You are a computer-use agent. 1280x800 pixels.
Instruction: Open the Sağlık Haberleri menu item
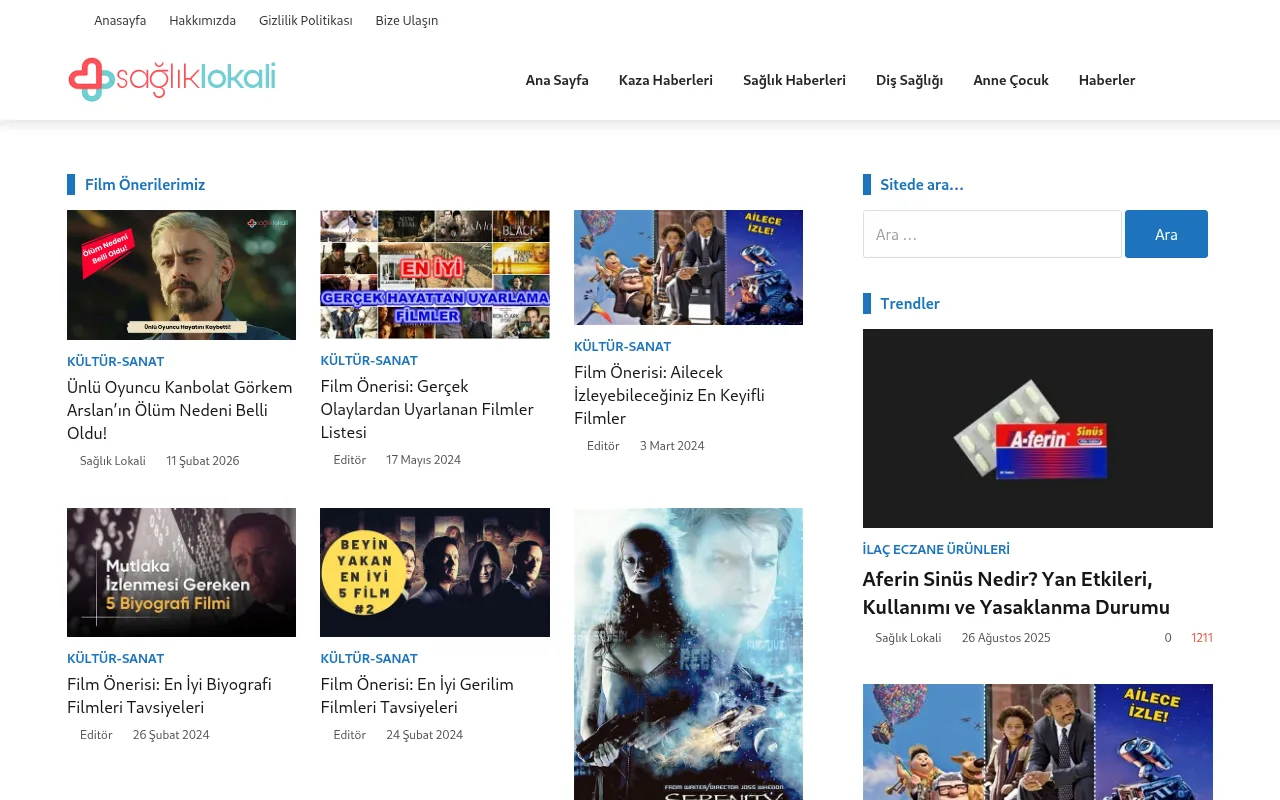pyautogui.click(x=794, y=80)
